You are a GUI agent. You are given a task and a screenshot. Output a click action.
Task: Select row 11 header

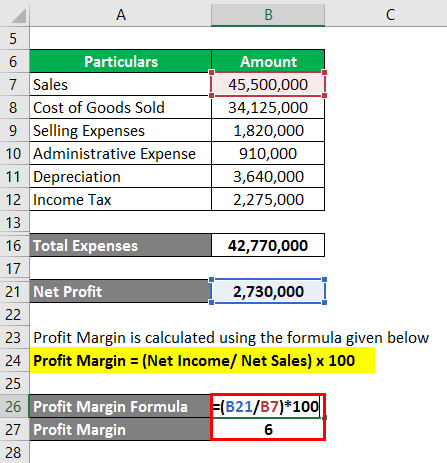coord(14,176)
